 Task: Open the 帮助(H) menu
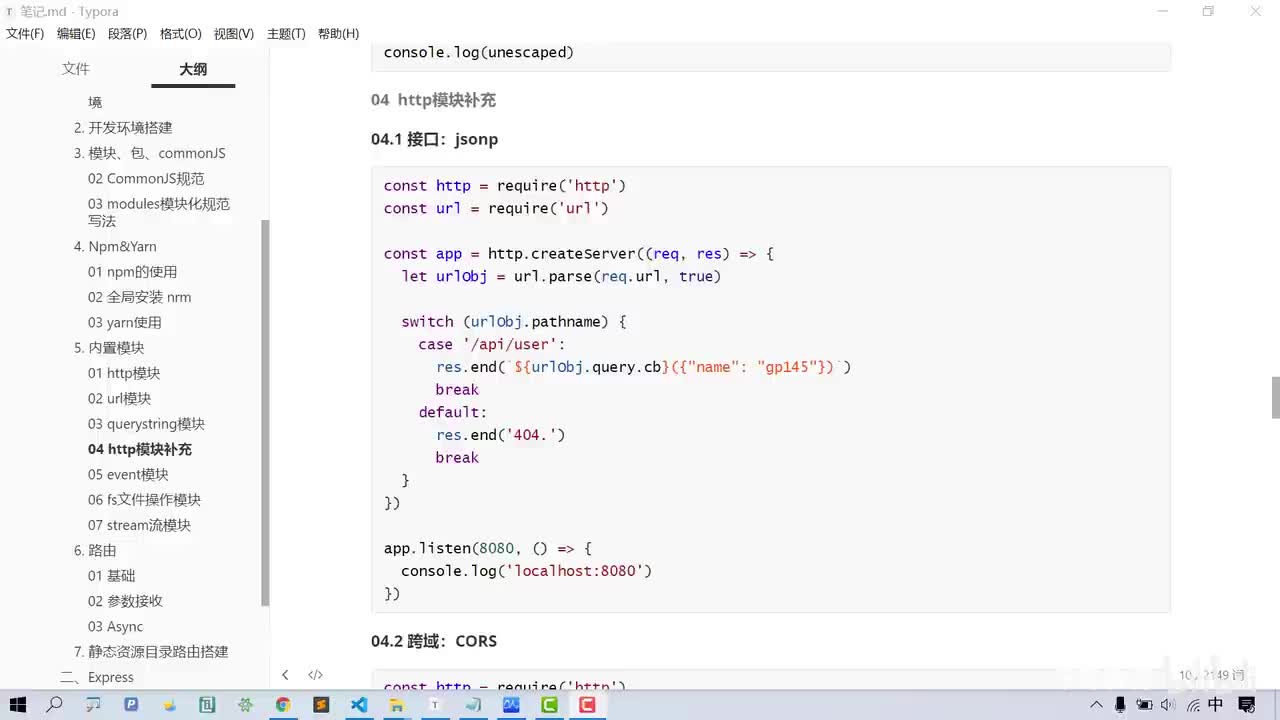tap(338, 34)
